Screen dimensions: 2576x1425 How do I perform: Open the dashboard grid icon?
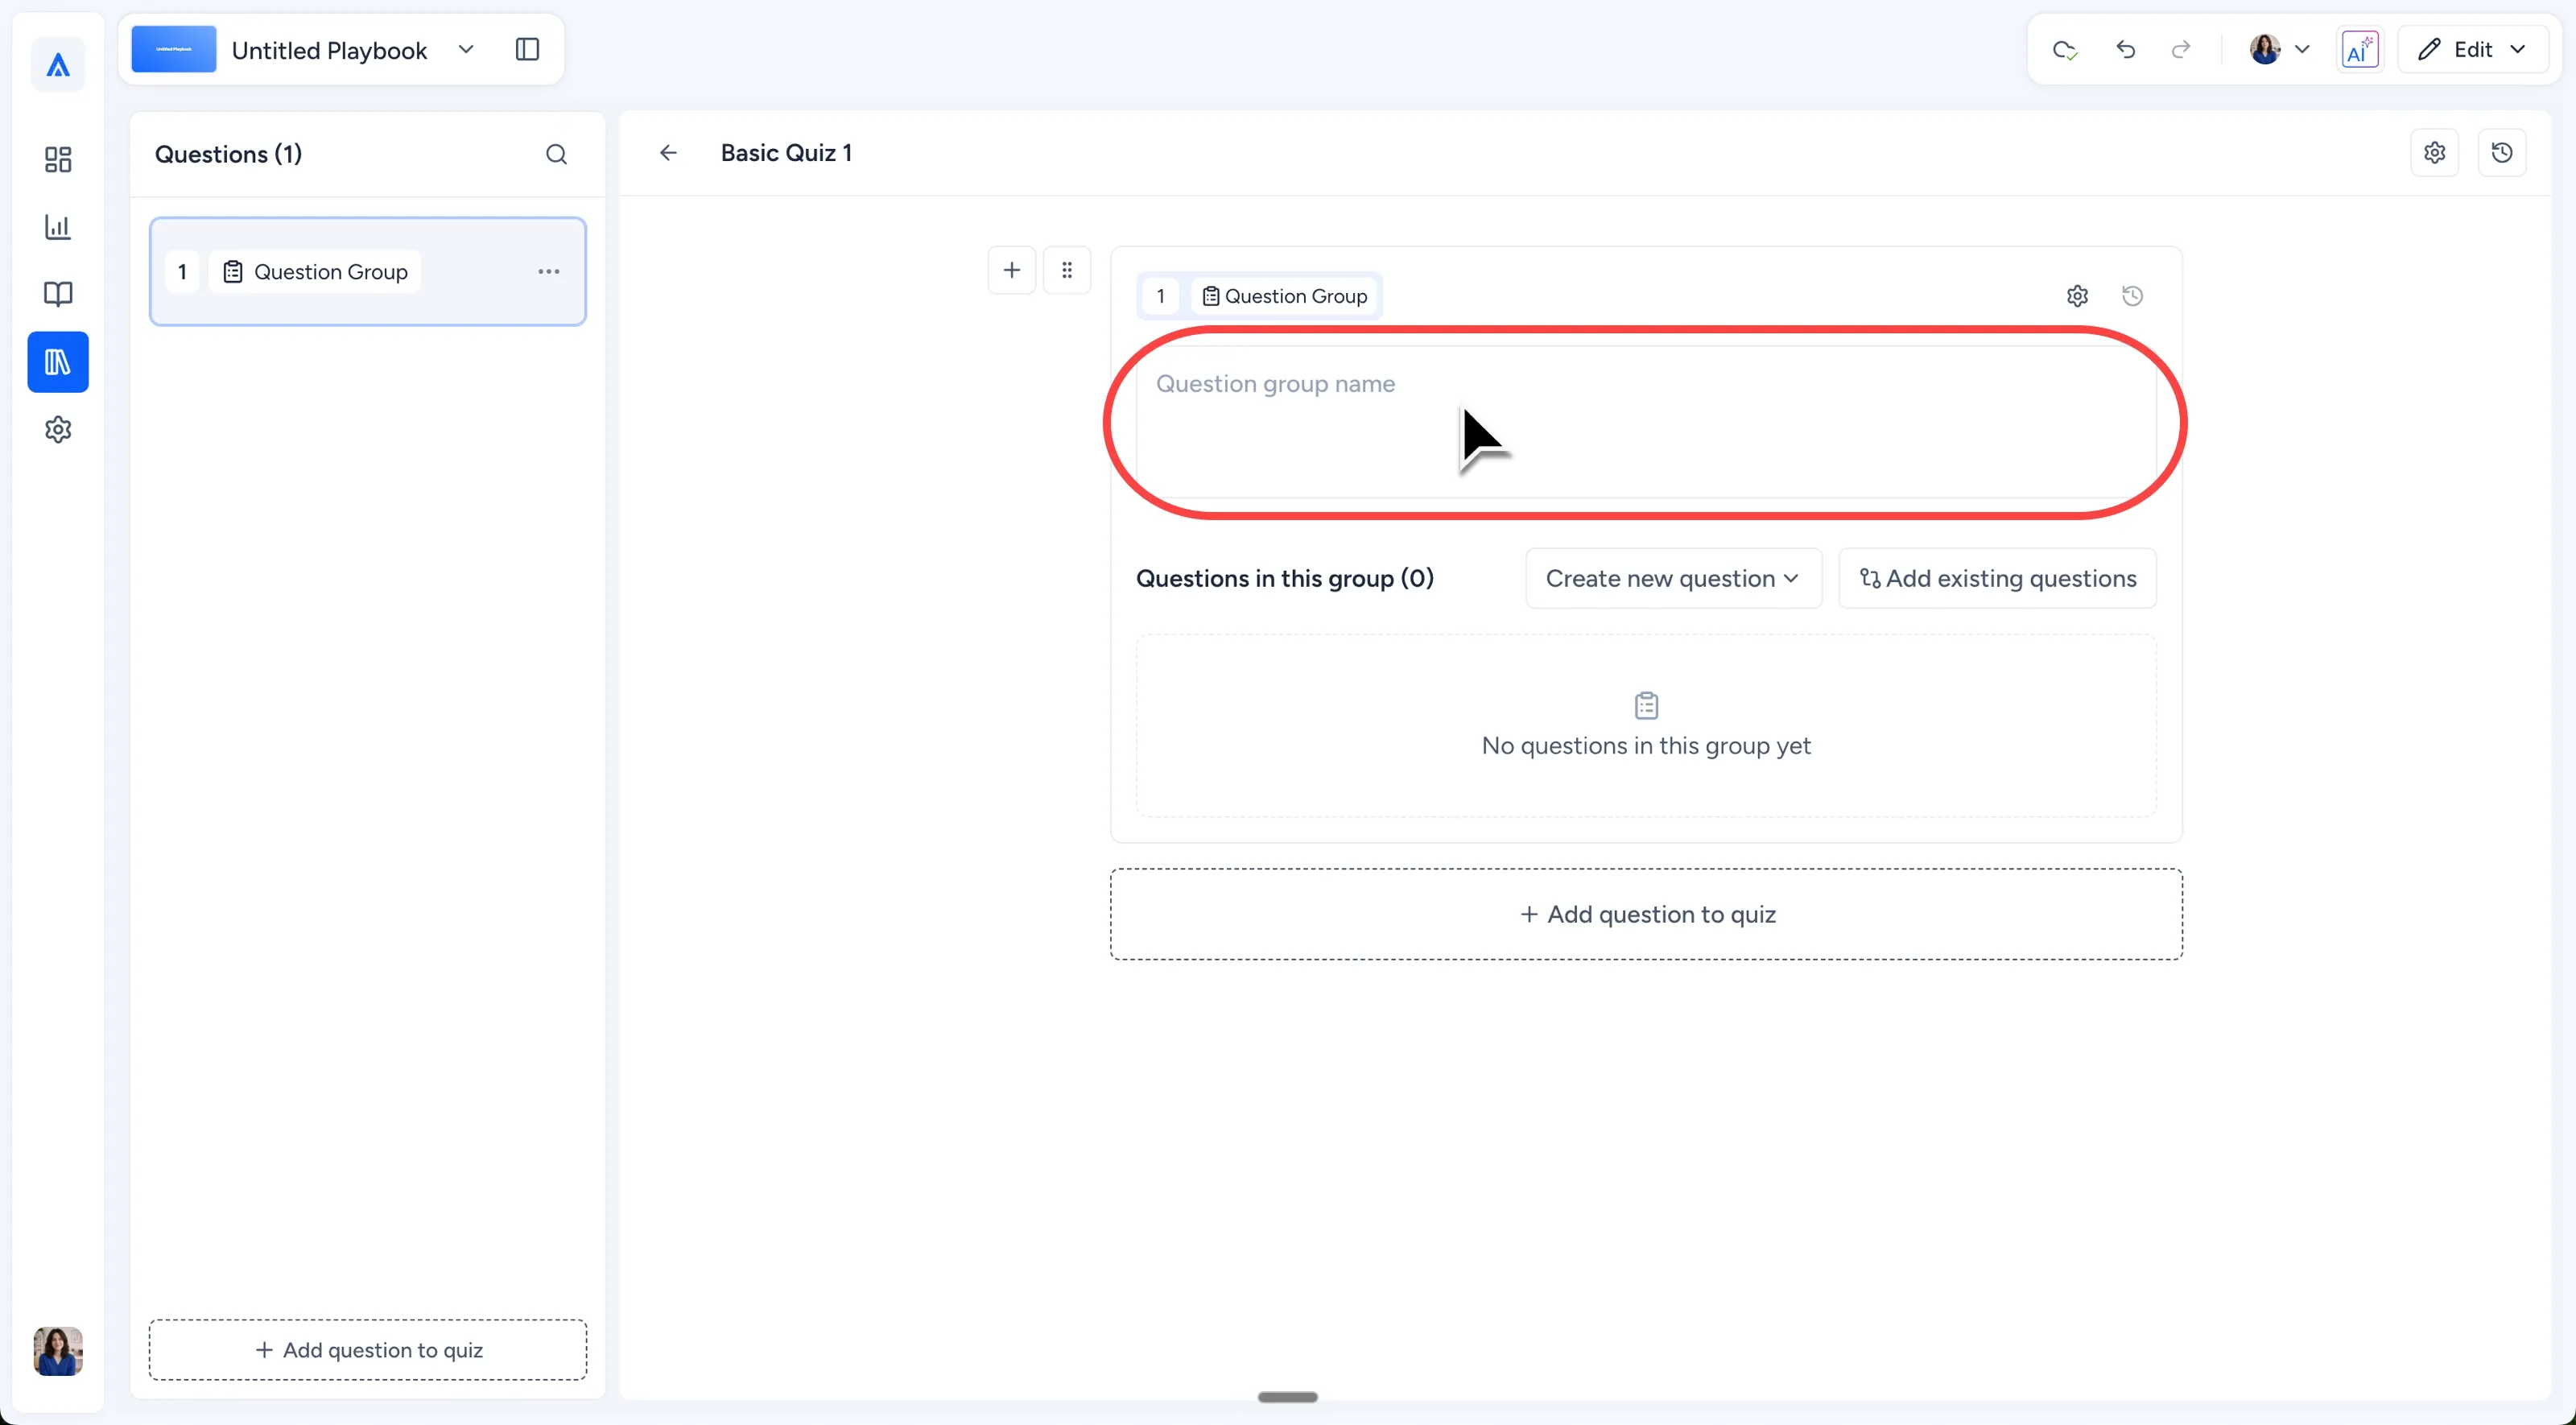pyautogui.click(x=58, y=159)
